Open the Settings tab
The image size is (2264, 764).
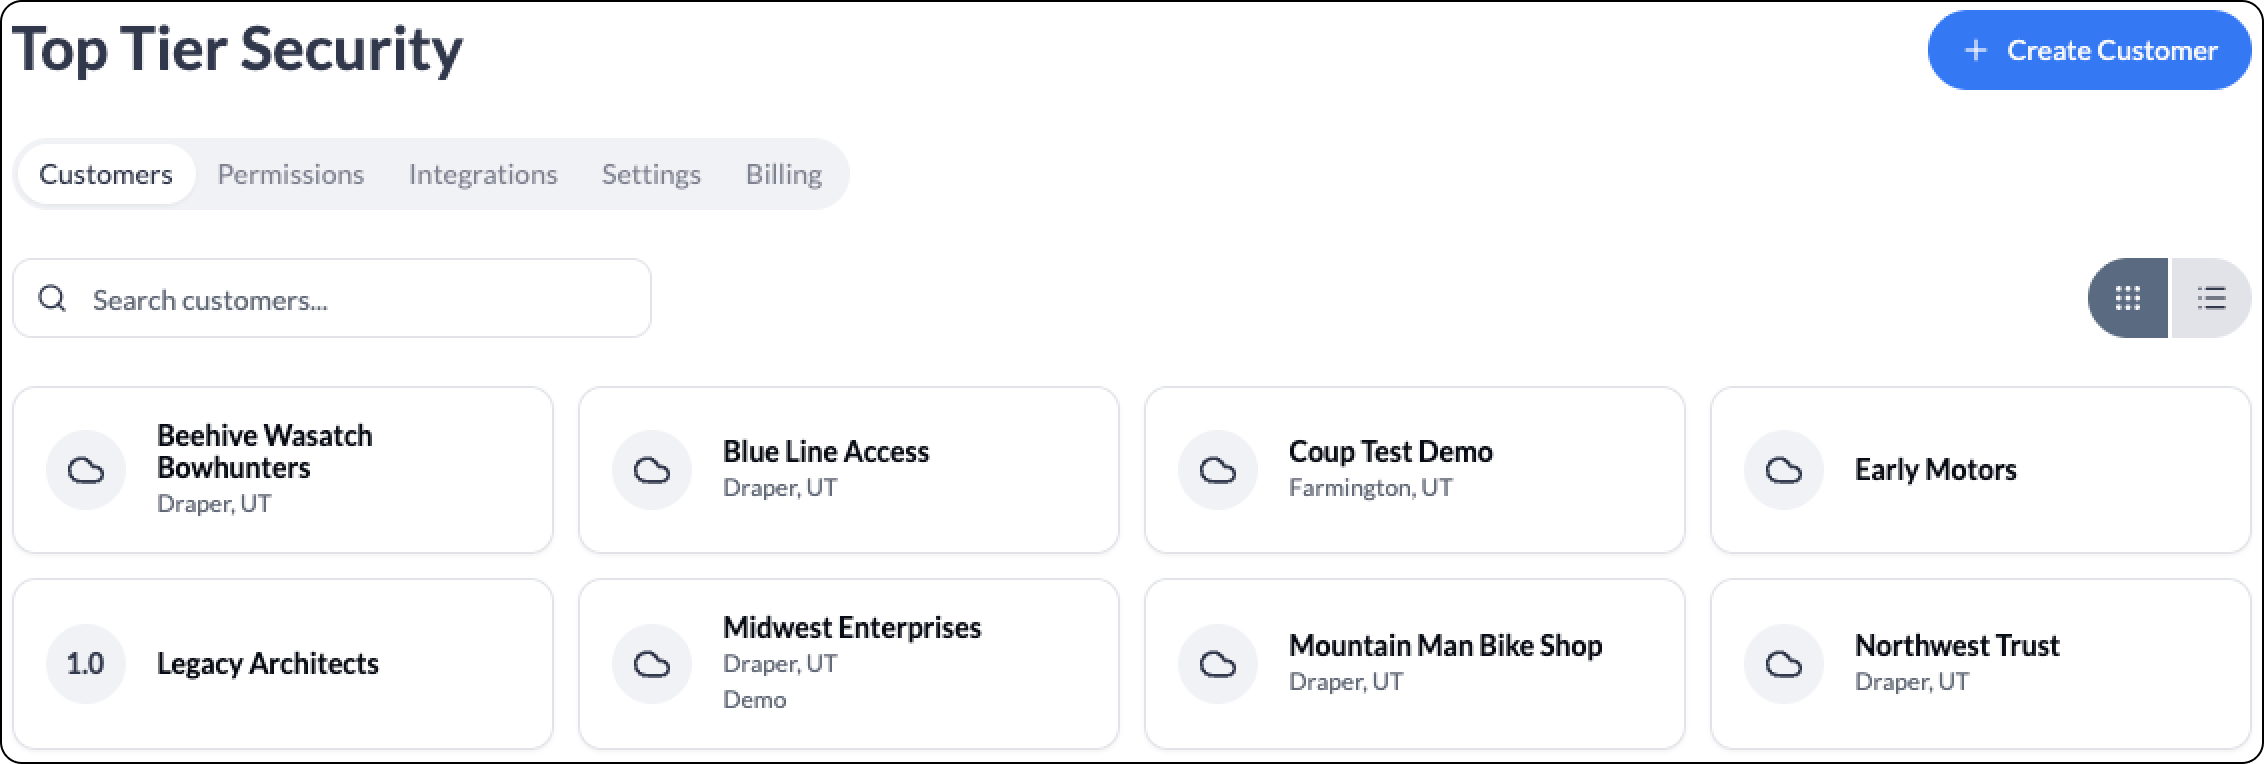(651, 174)
